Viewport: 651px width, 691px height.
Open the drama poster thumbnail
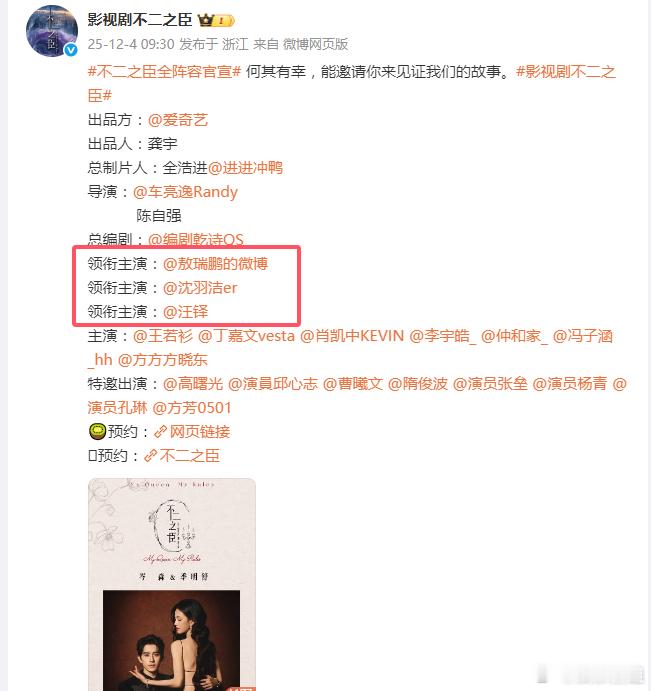click(172, 584)
